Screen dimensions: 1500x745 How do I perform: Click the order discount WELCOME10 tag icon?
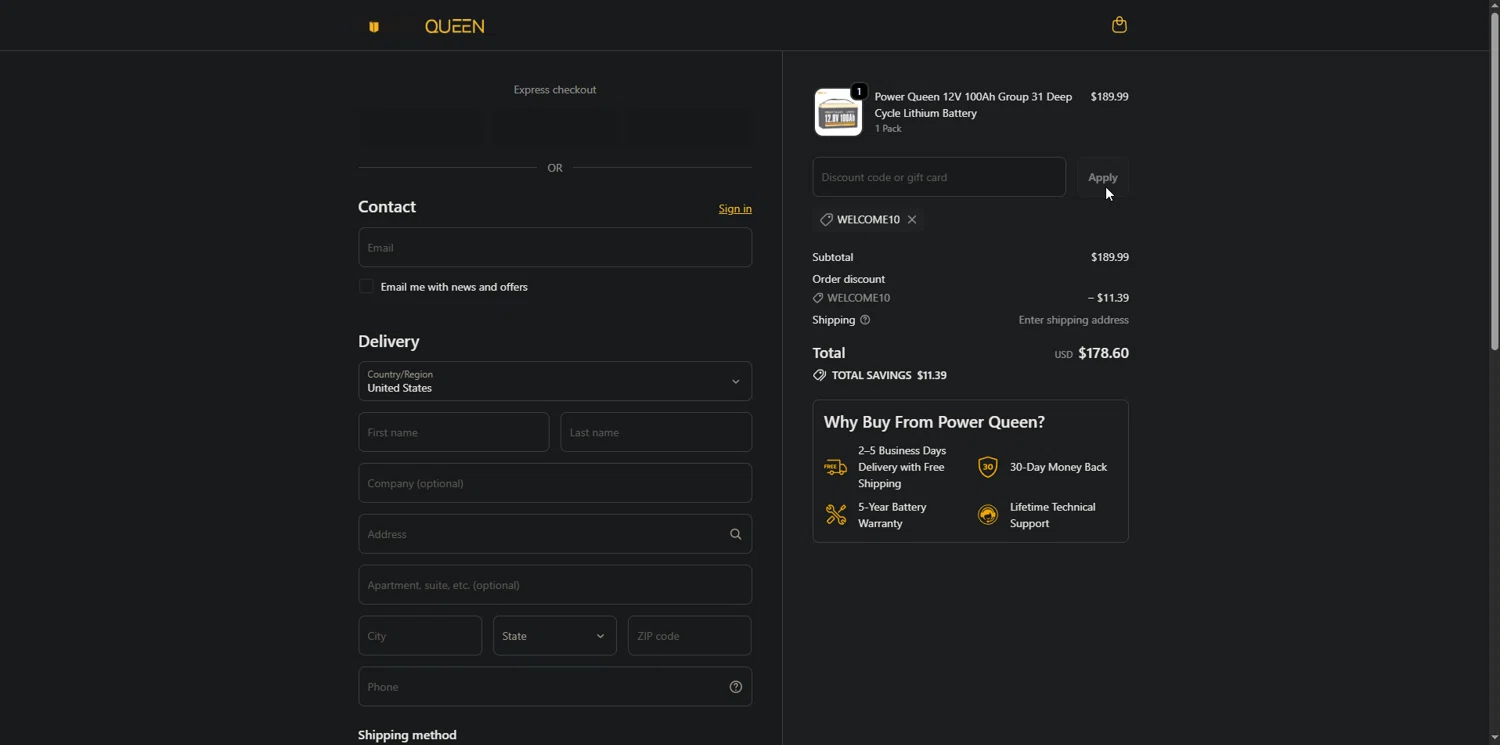point(817,298)
